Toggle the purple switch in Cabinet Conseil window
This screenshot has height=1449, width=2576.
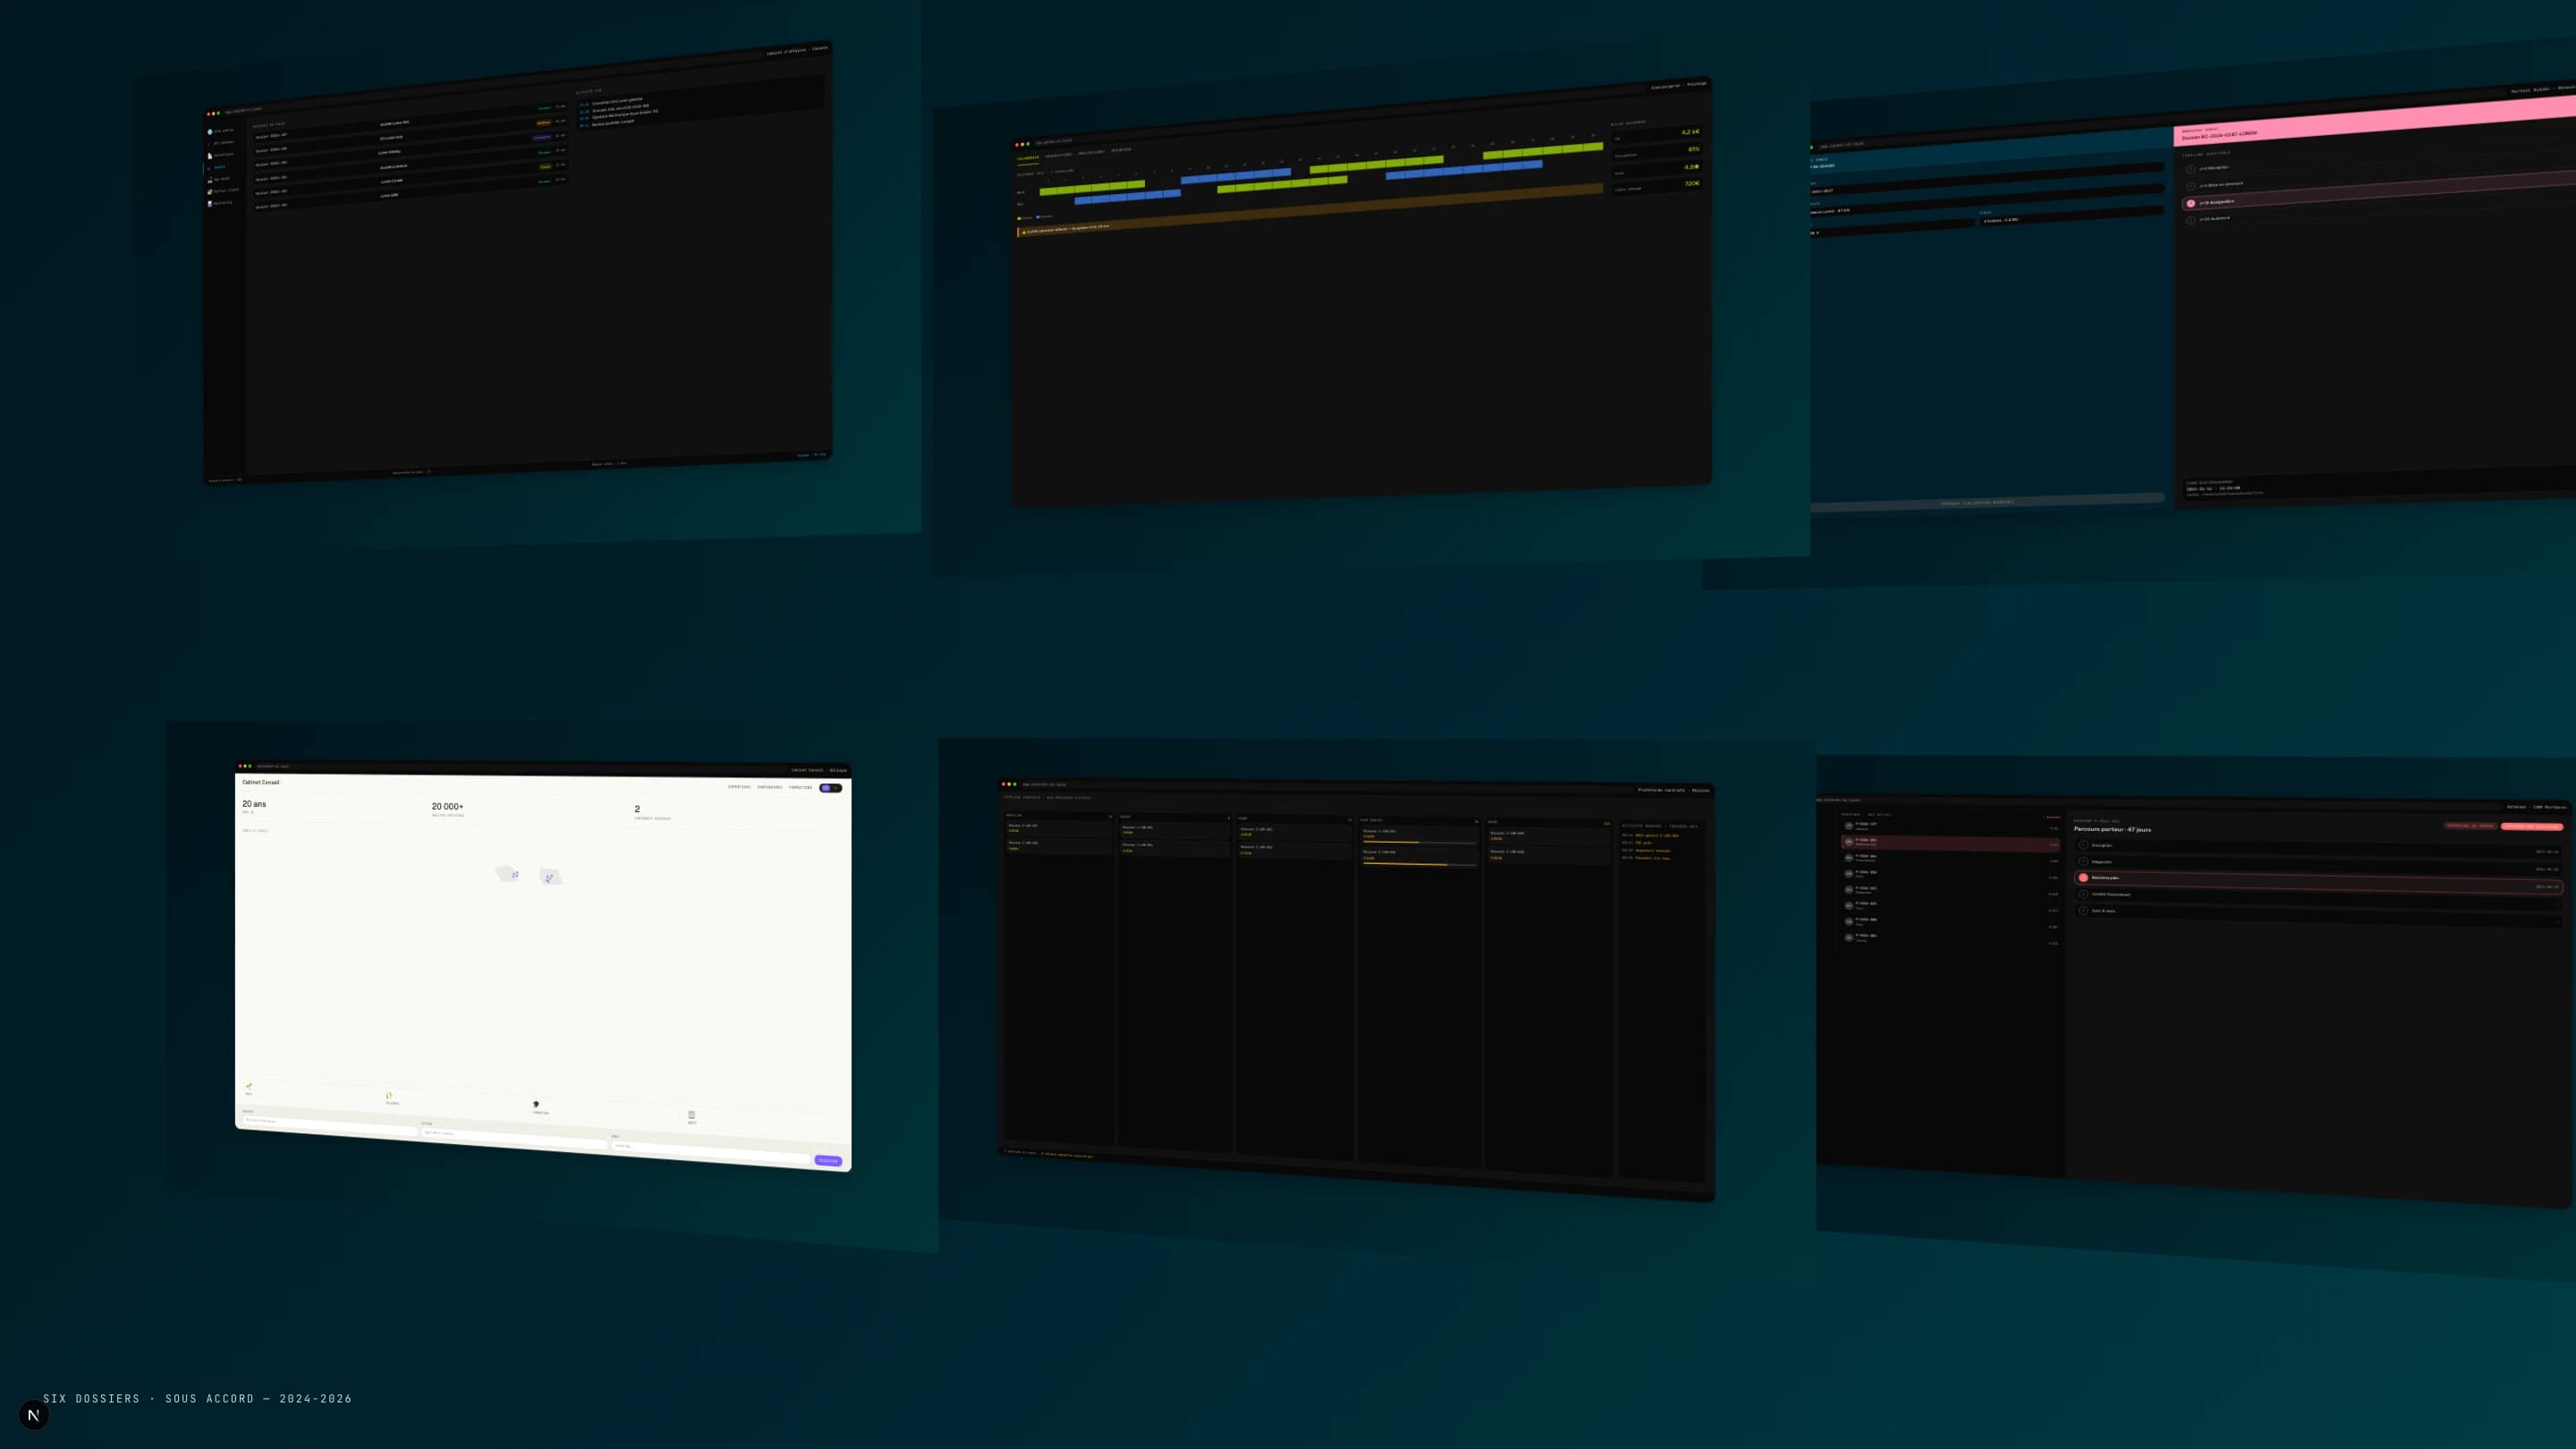click(830, 788)
